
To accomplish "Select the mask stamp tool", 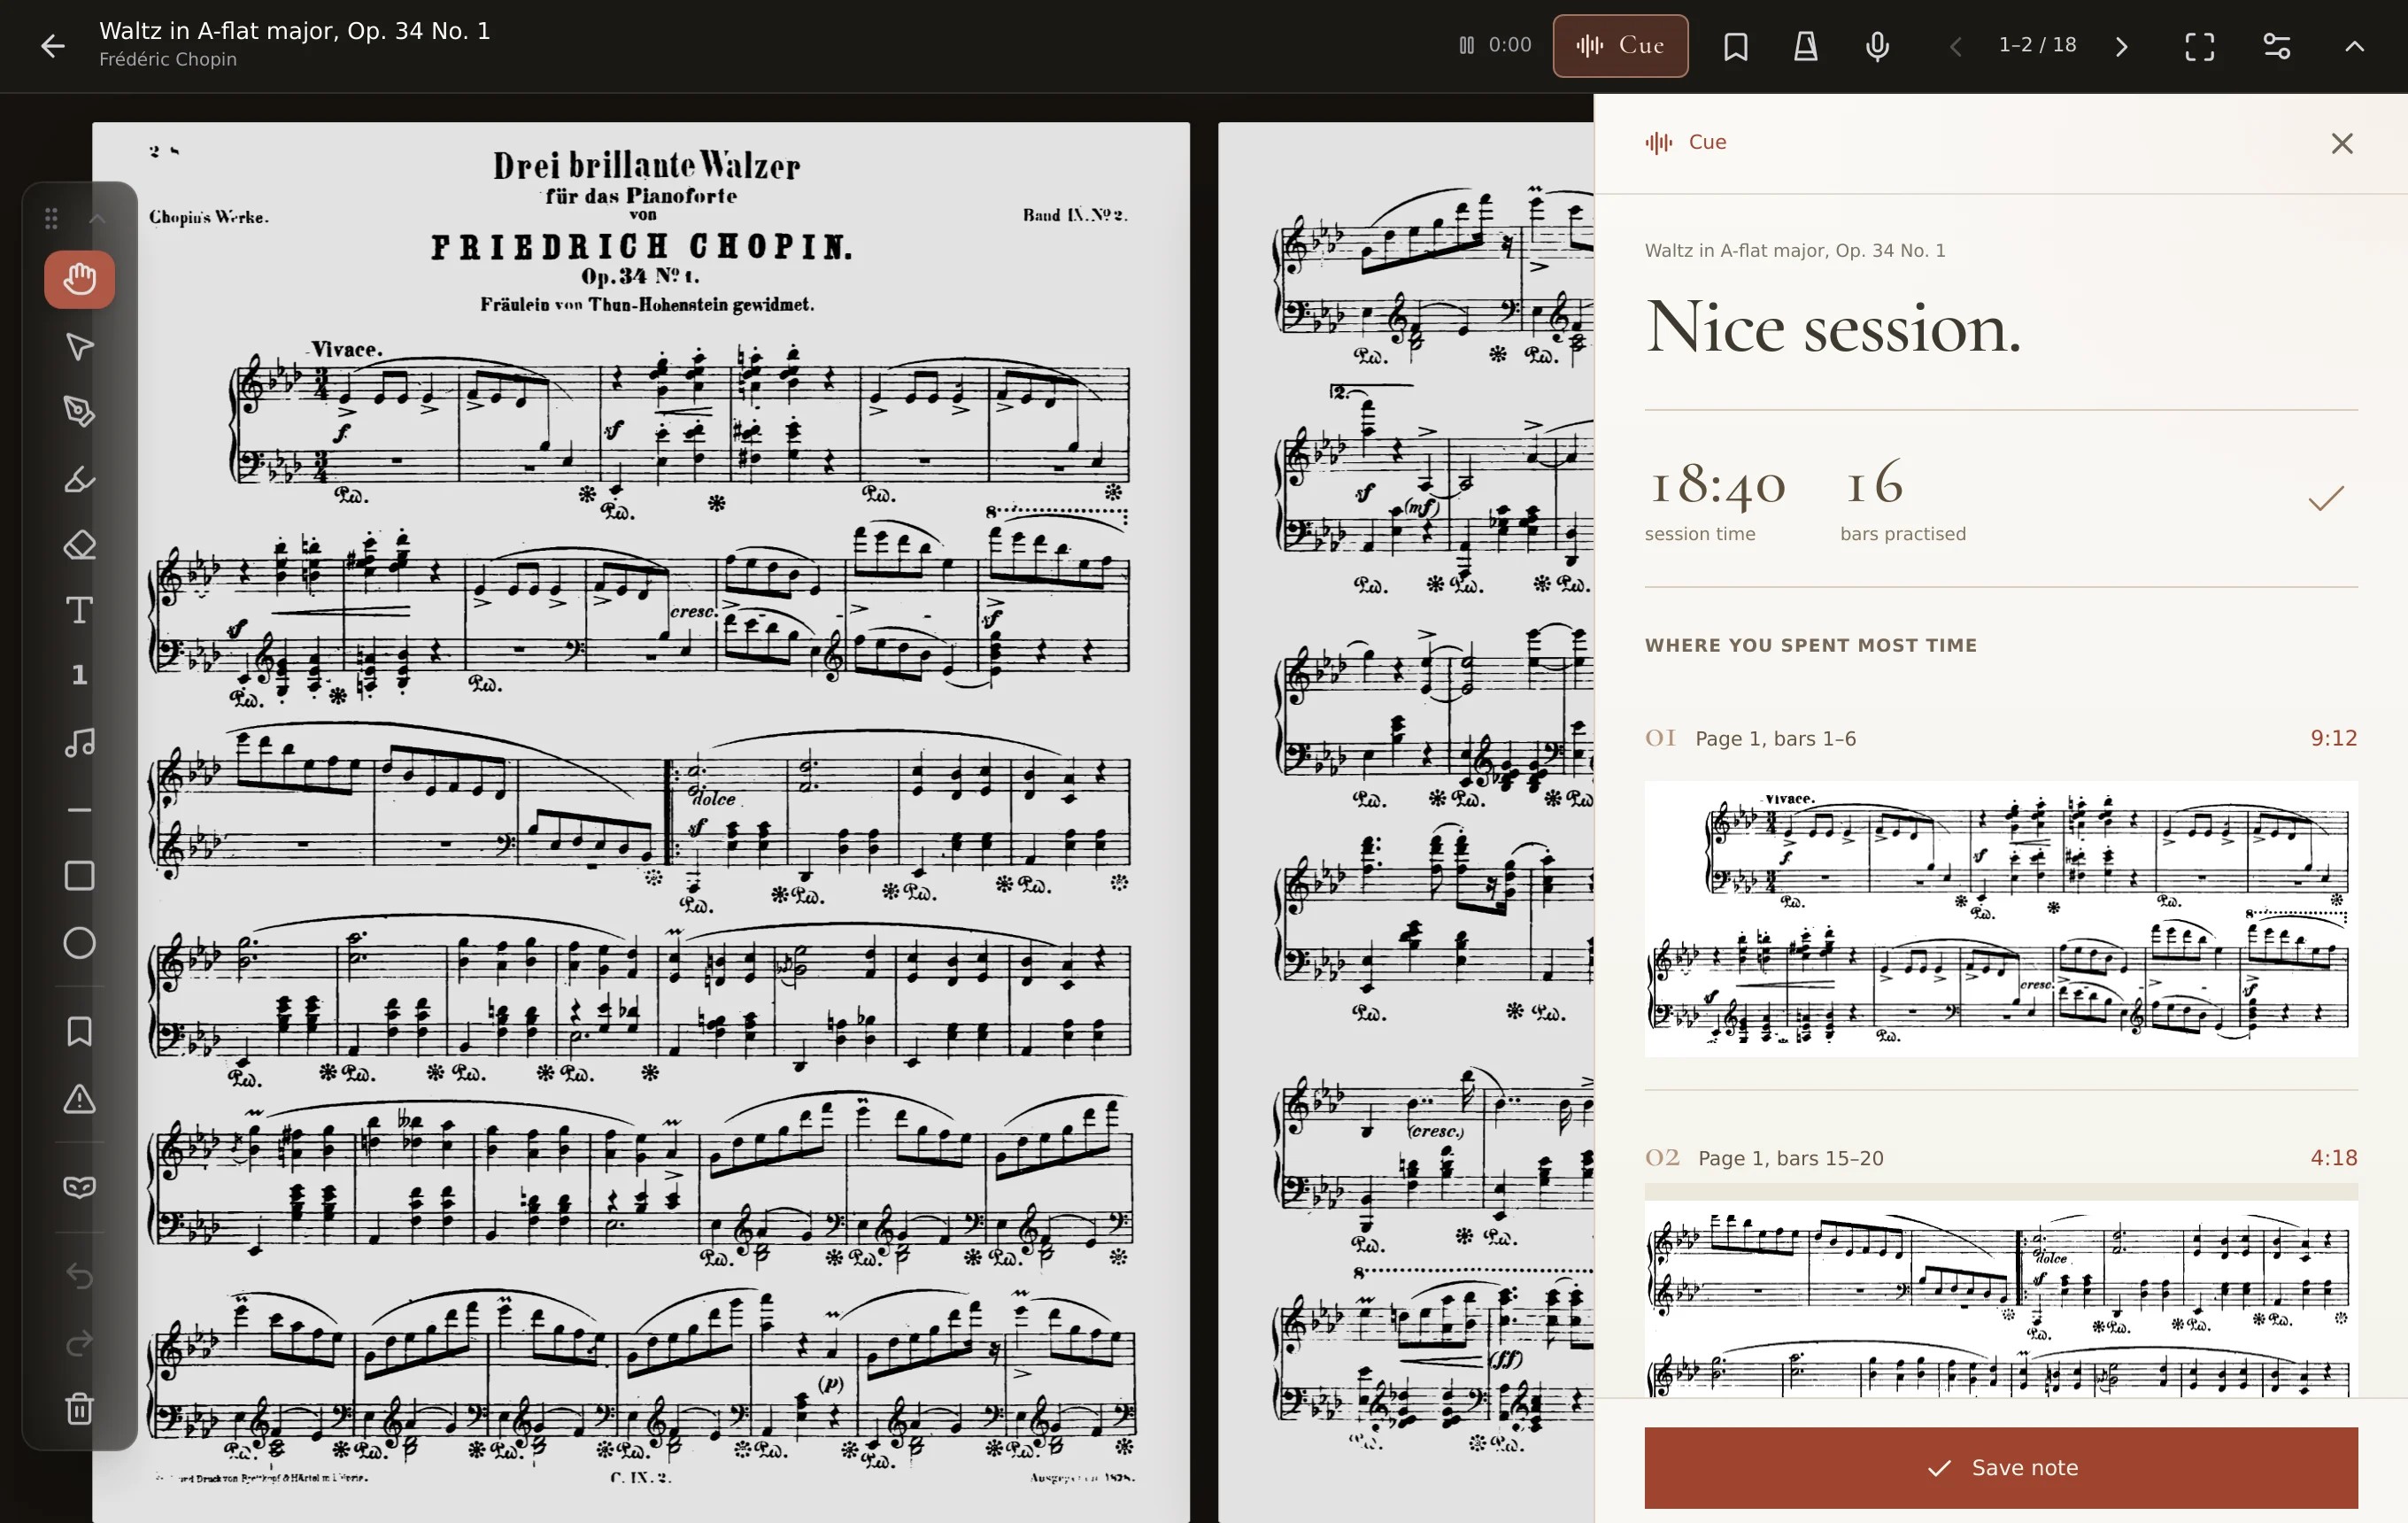I will [x=79, y=1187].
